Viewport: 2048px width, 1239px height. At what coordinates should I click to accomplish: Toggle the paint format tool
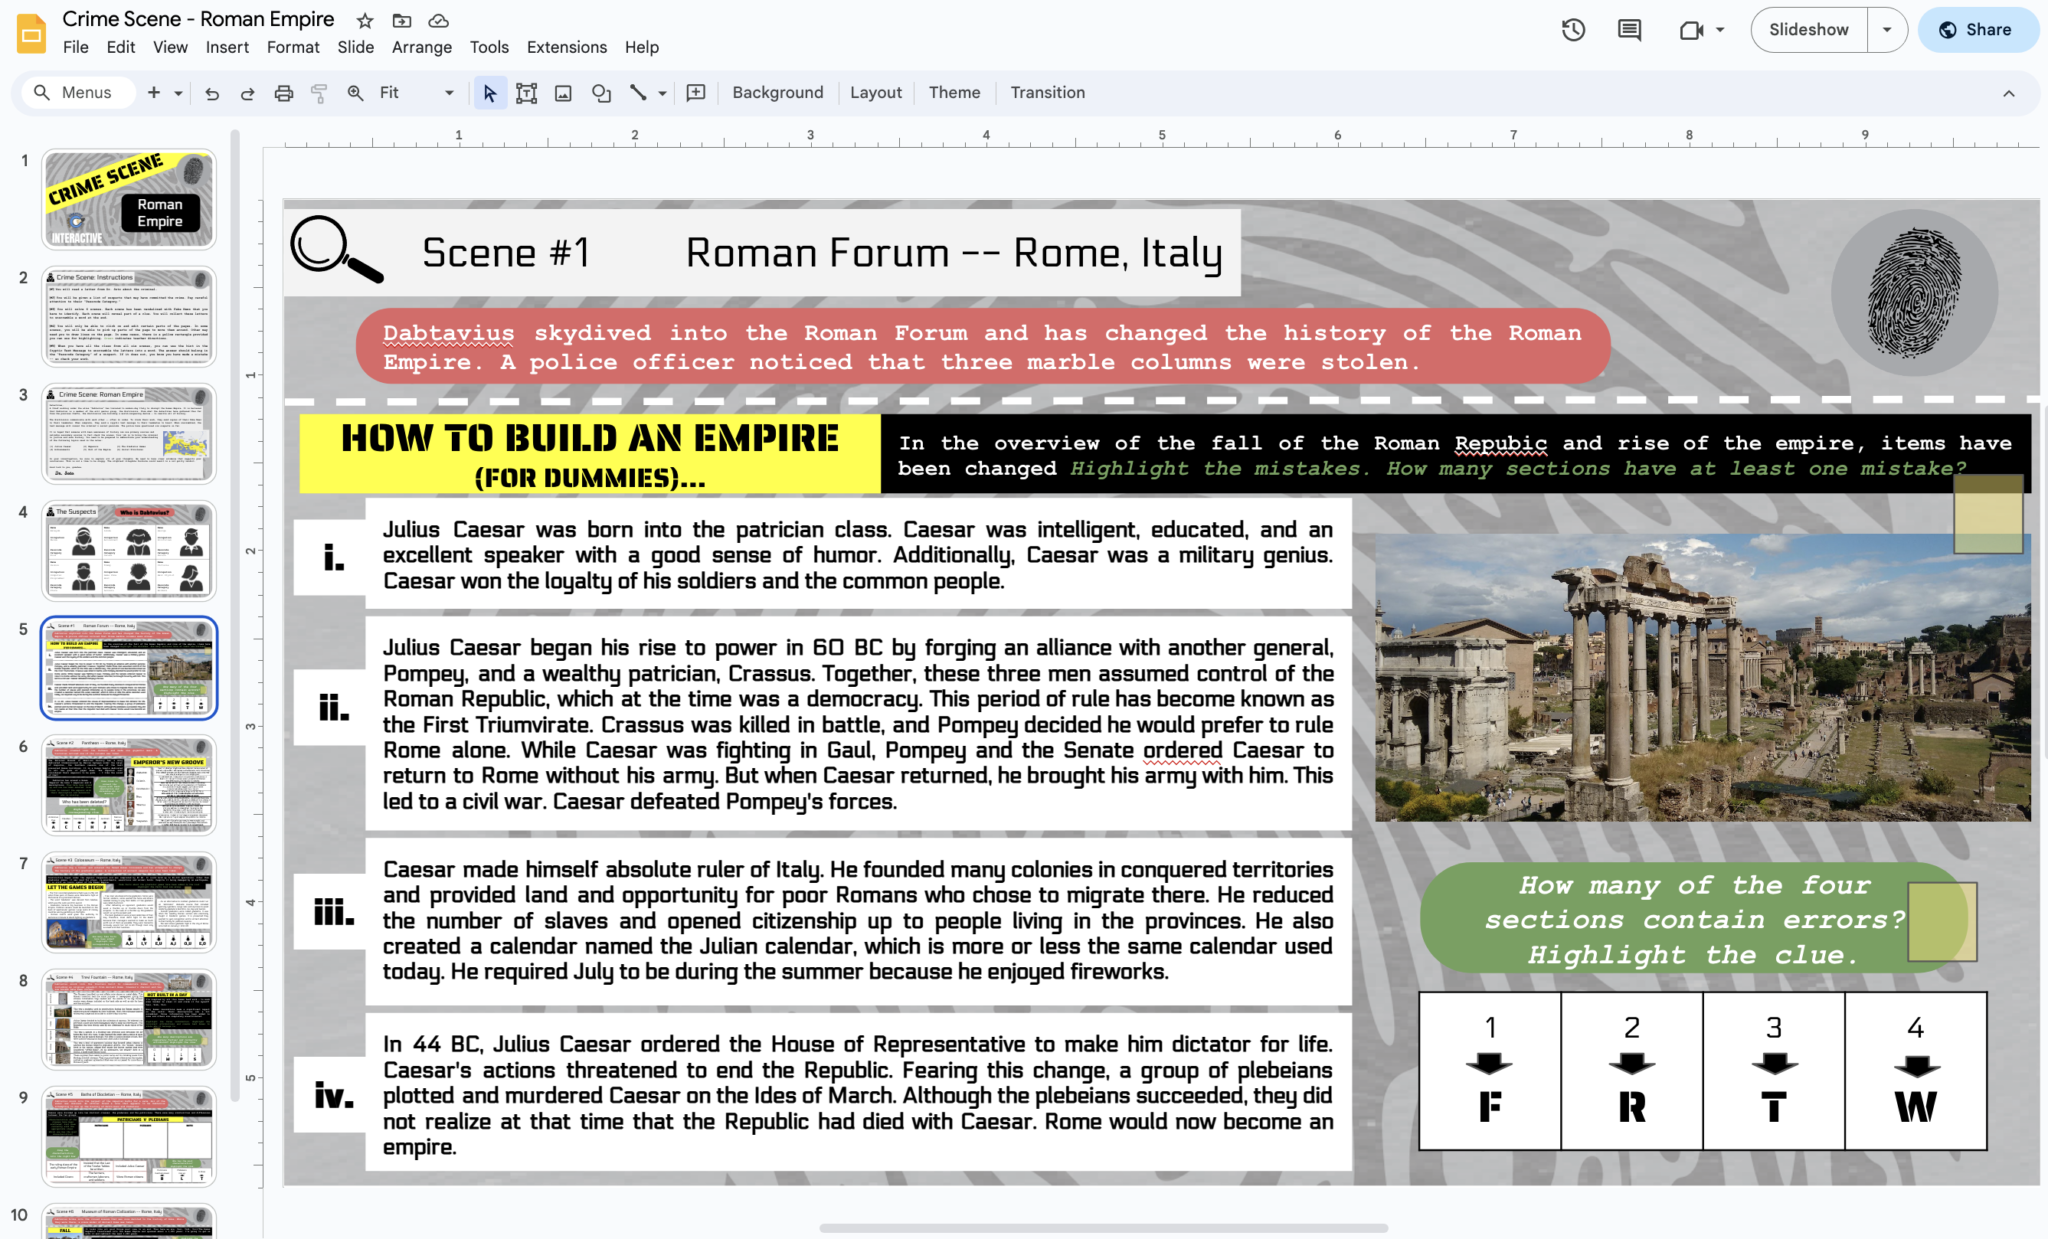pyautogui.click(x=319, y=93)
